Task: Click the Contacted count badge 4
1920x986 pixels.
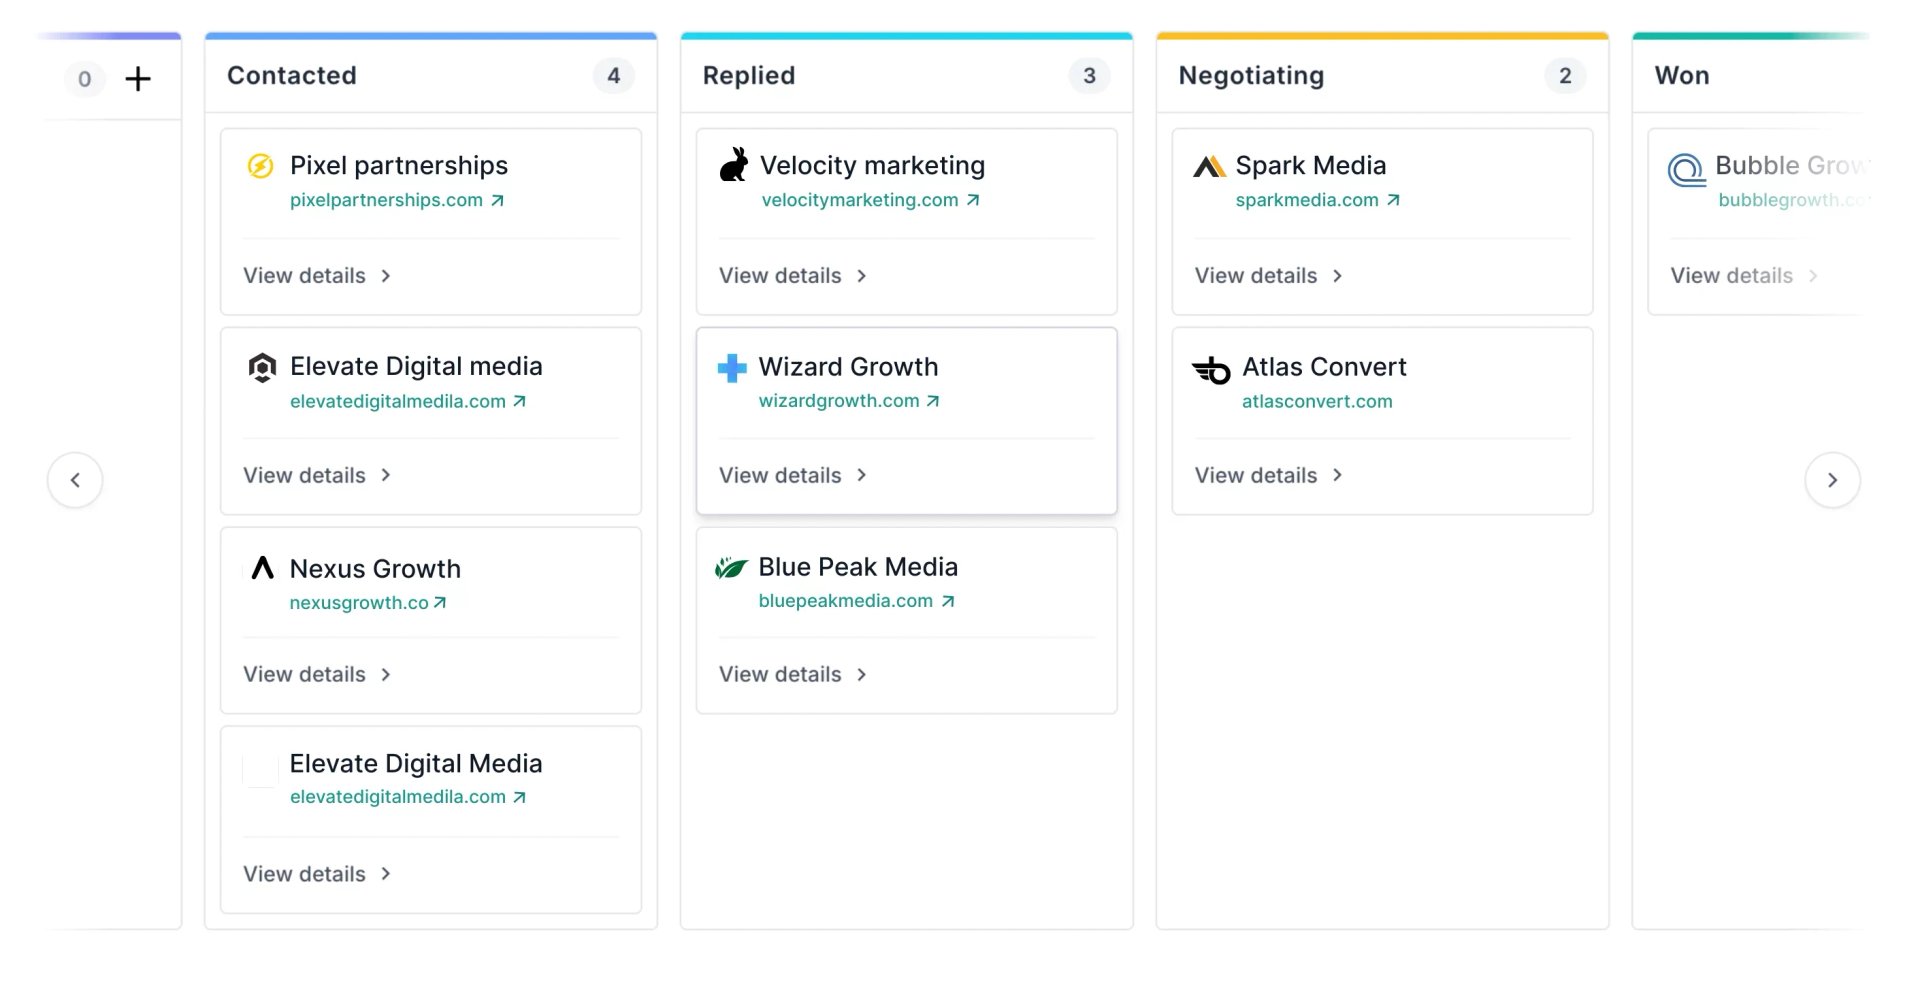Action: 614,76
